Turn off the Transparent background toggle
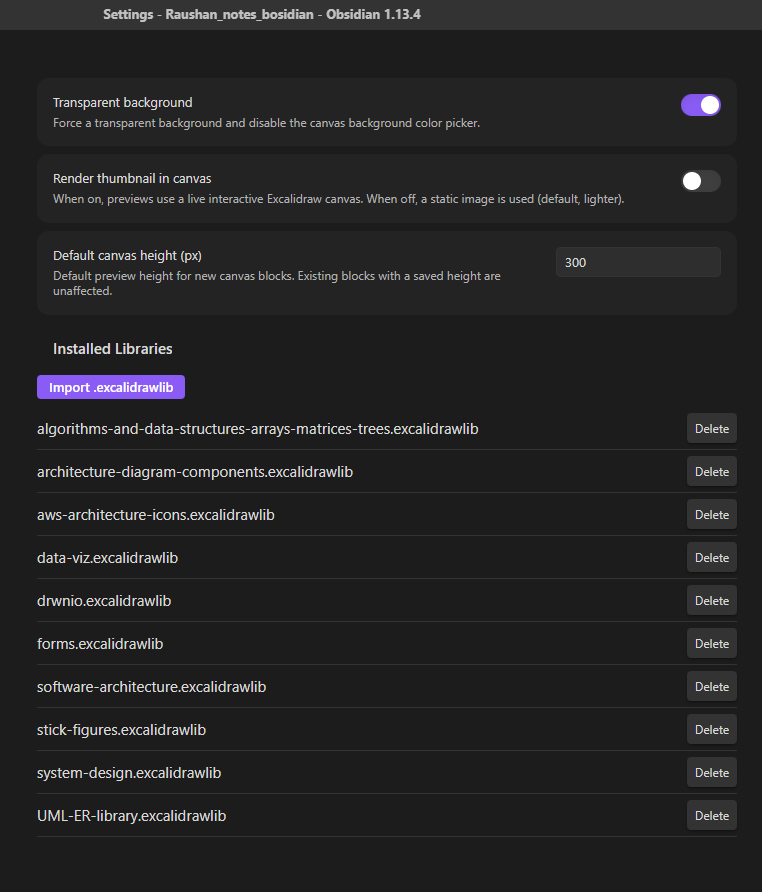 tap(701, 105)
